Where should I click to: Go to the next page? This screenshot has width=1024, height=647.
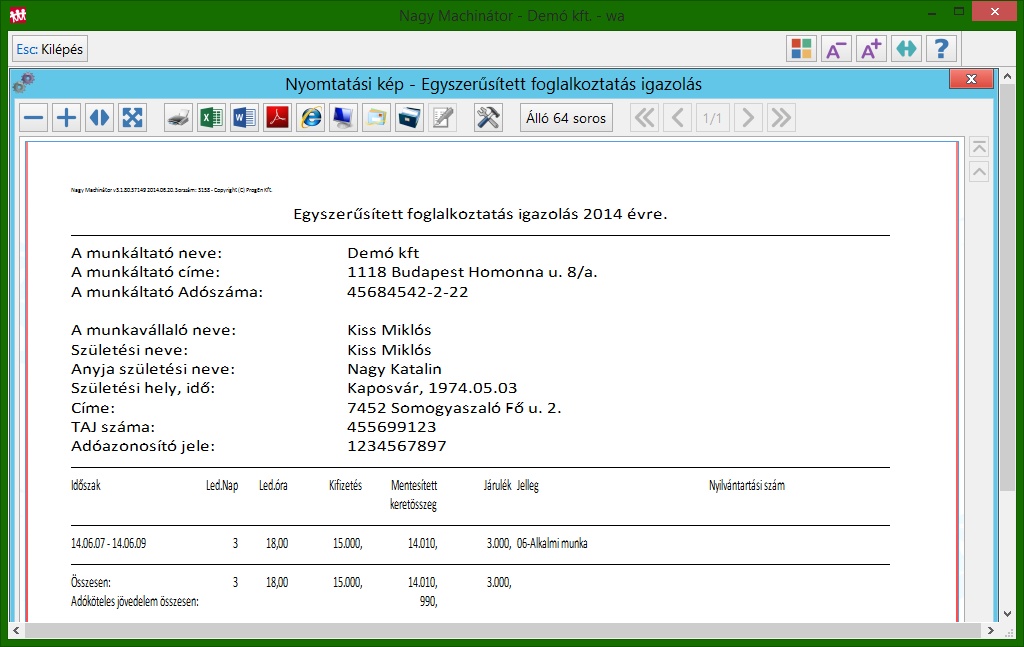click(748, 118)
